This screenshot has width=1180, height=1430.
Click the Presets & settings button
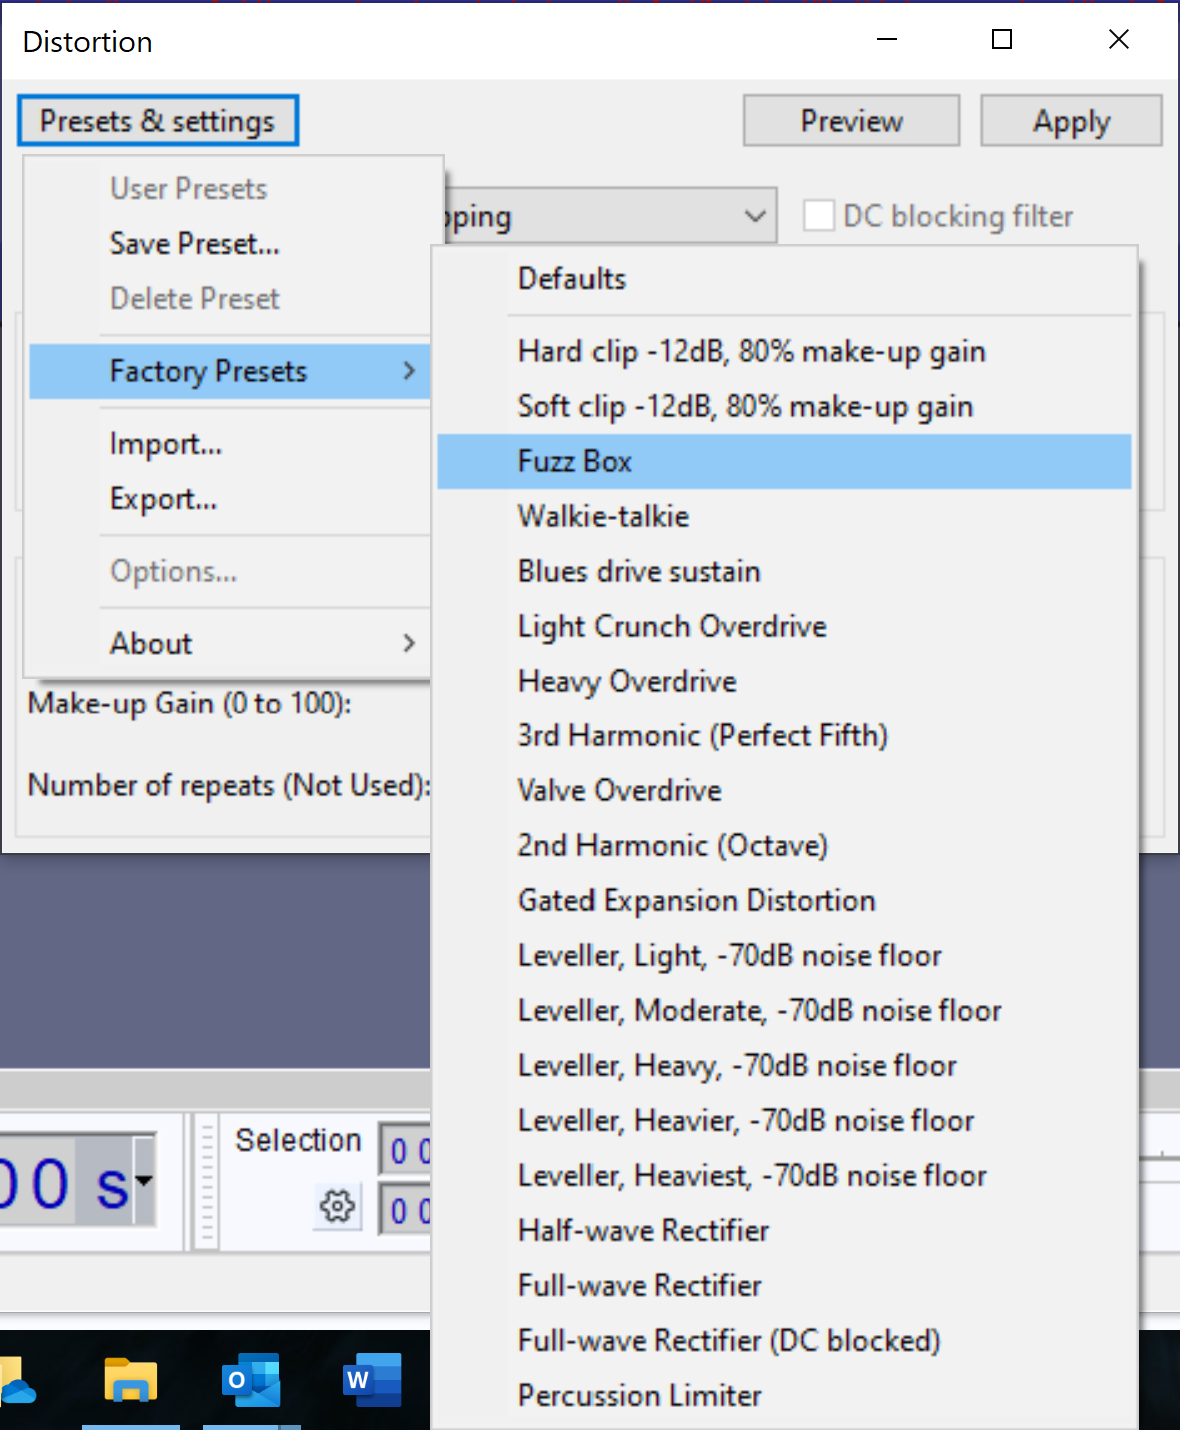pyautogui.click(x=157, y=121)
